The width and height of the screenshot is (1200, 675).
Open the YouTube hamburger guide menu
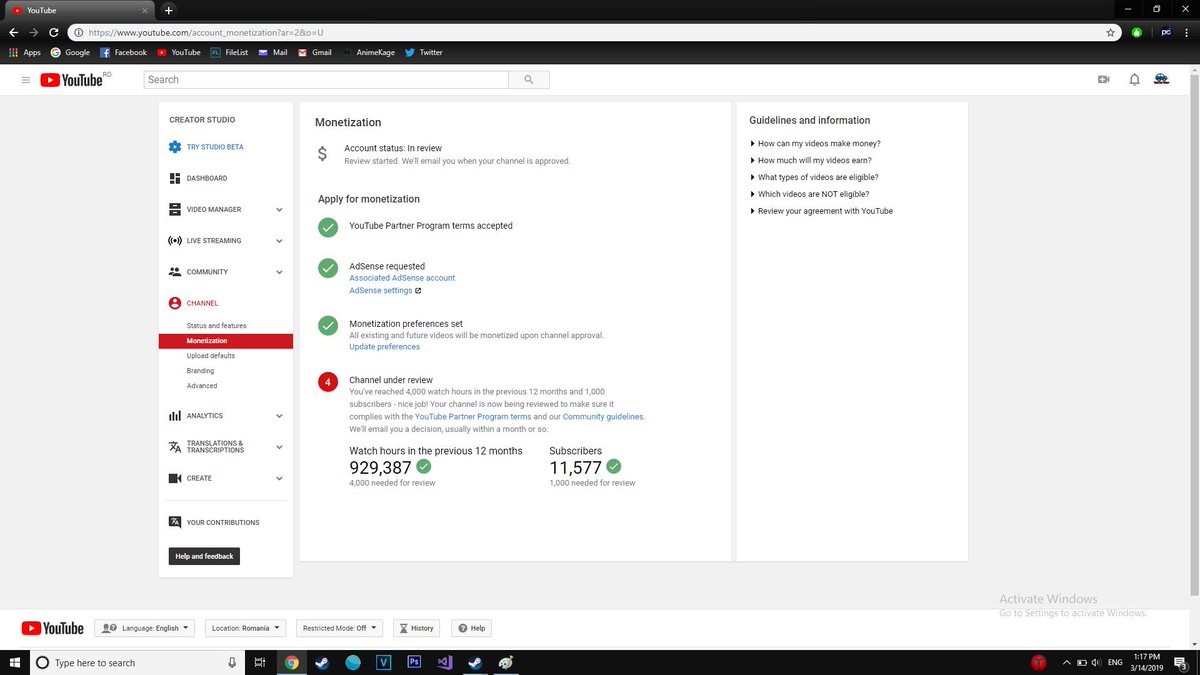(26, 80)
